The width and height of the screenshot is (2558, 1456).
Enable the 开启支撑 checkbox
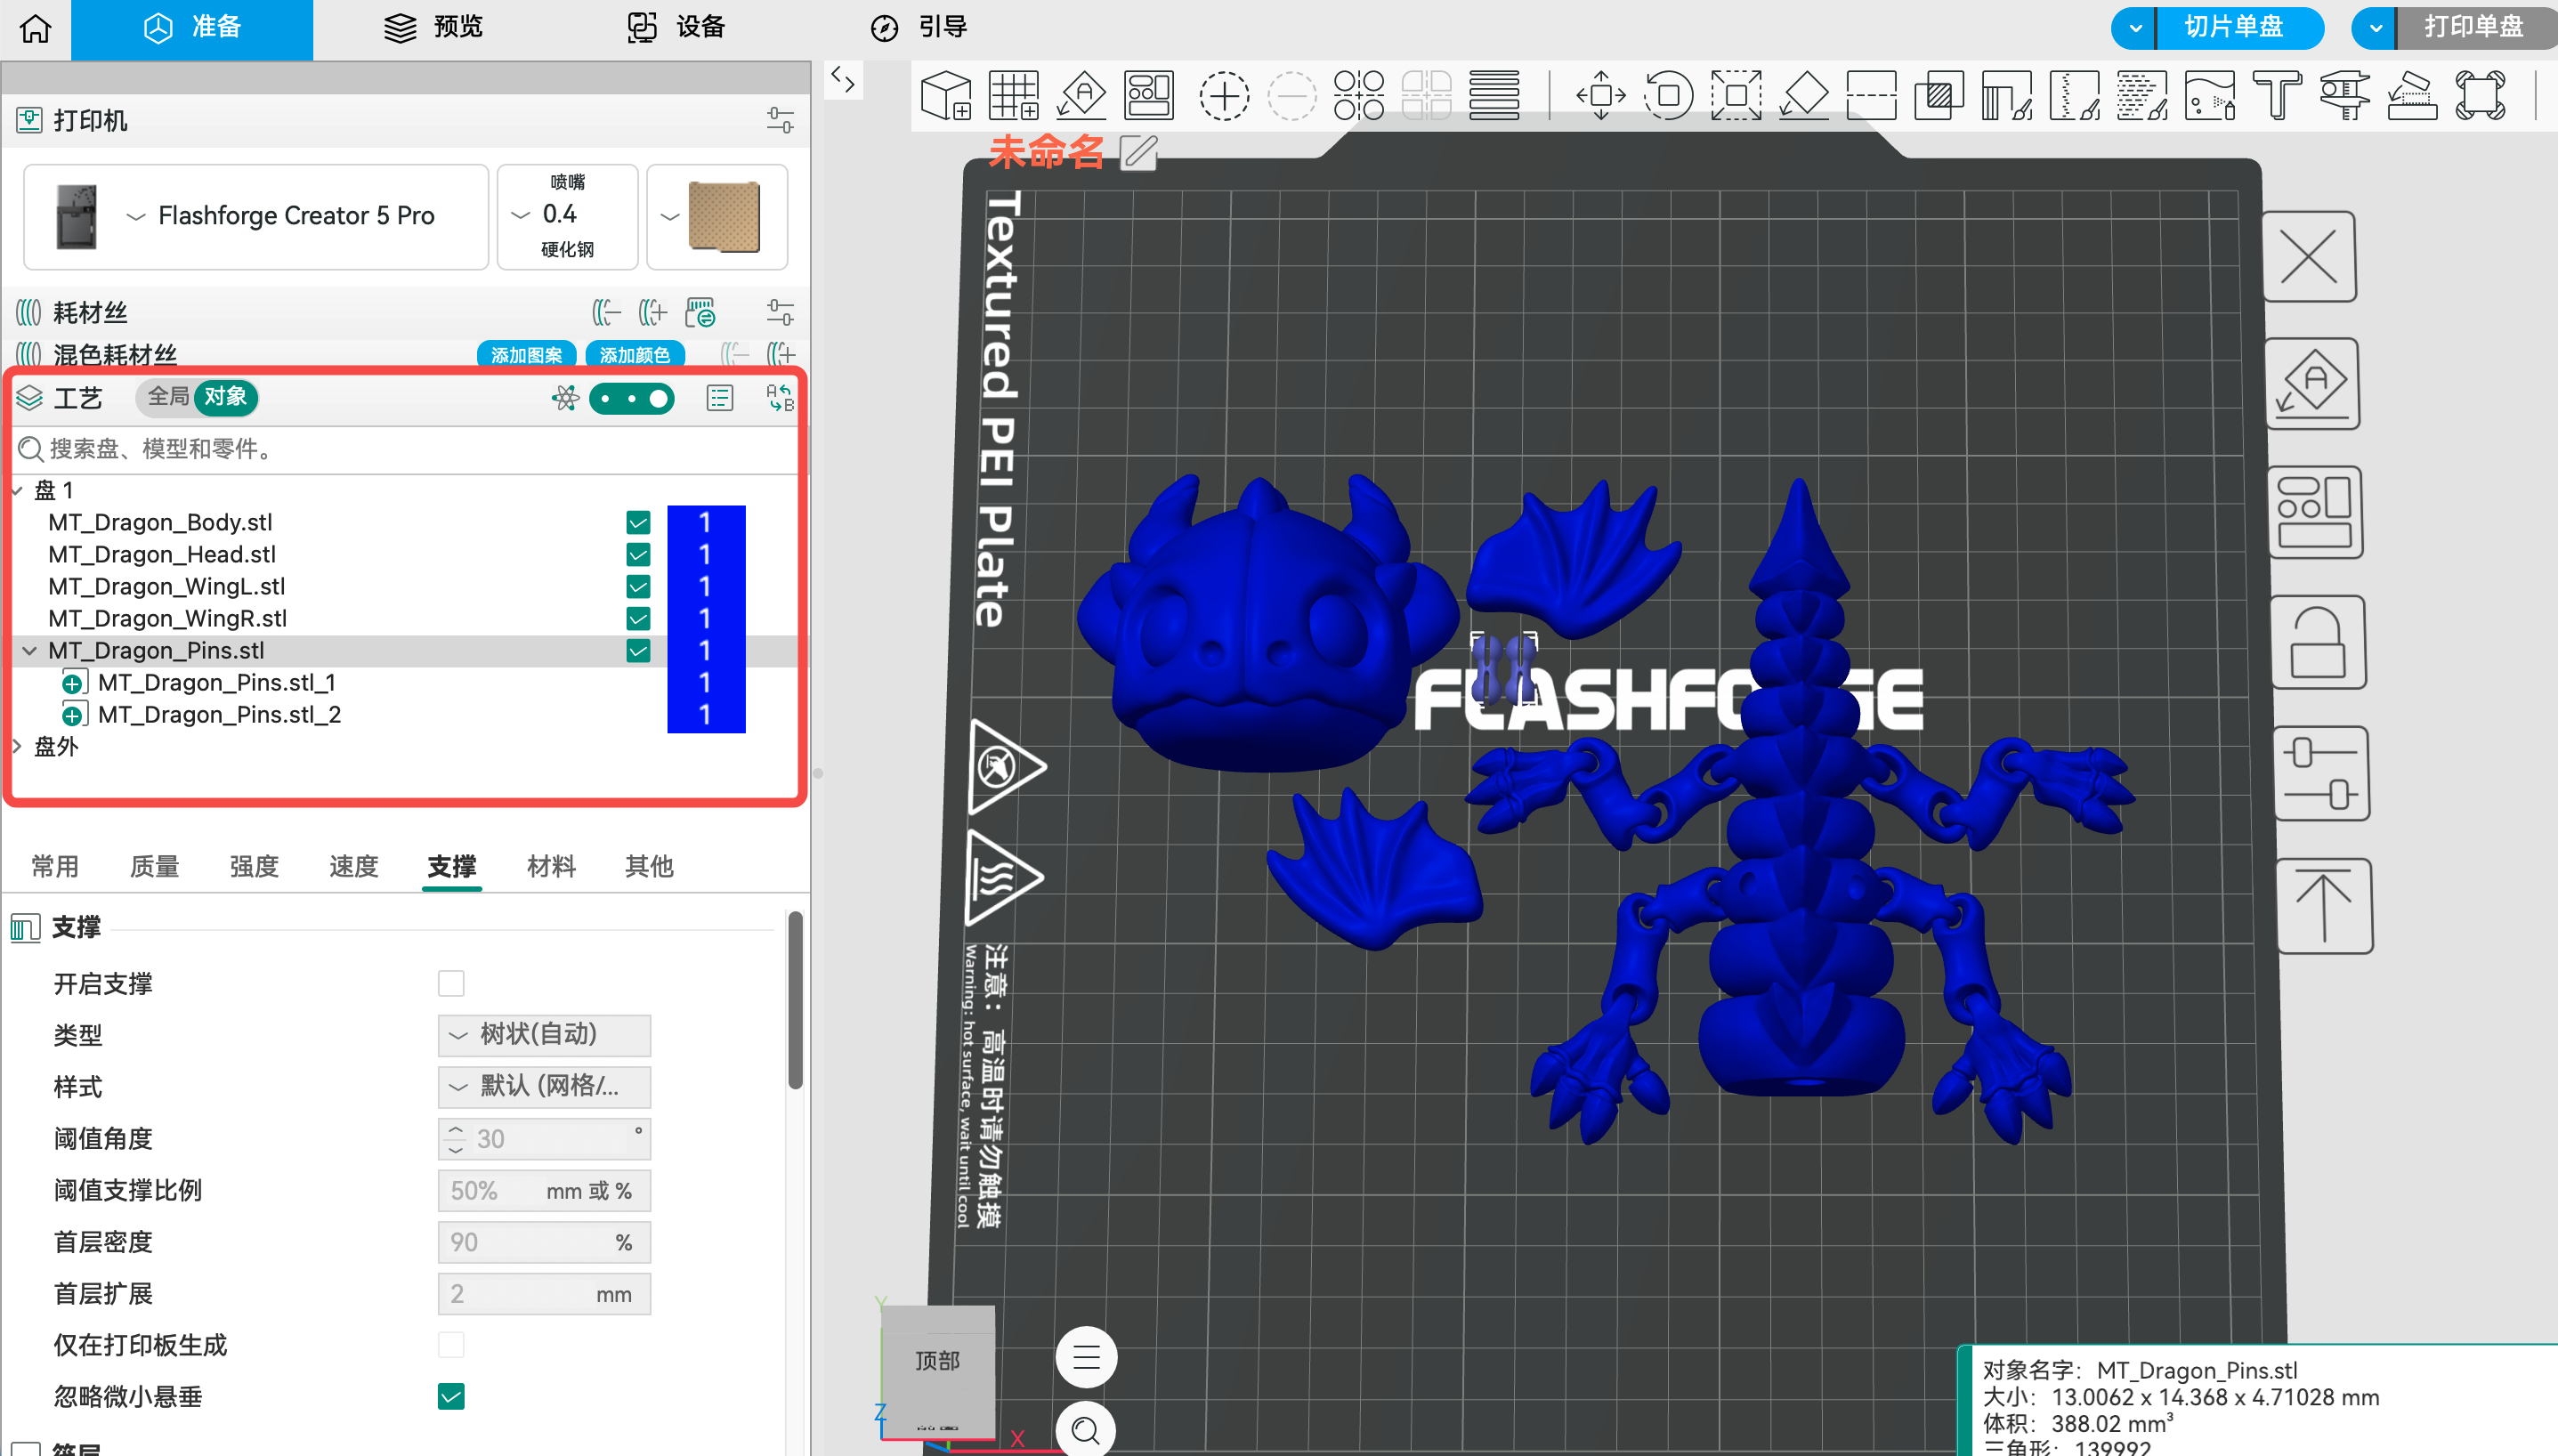tap(451, 983)
